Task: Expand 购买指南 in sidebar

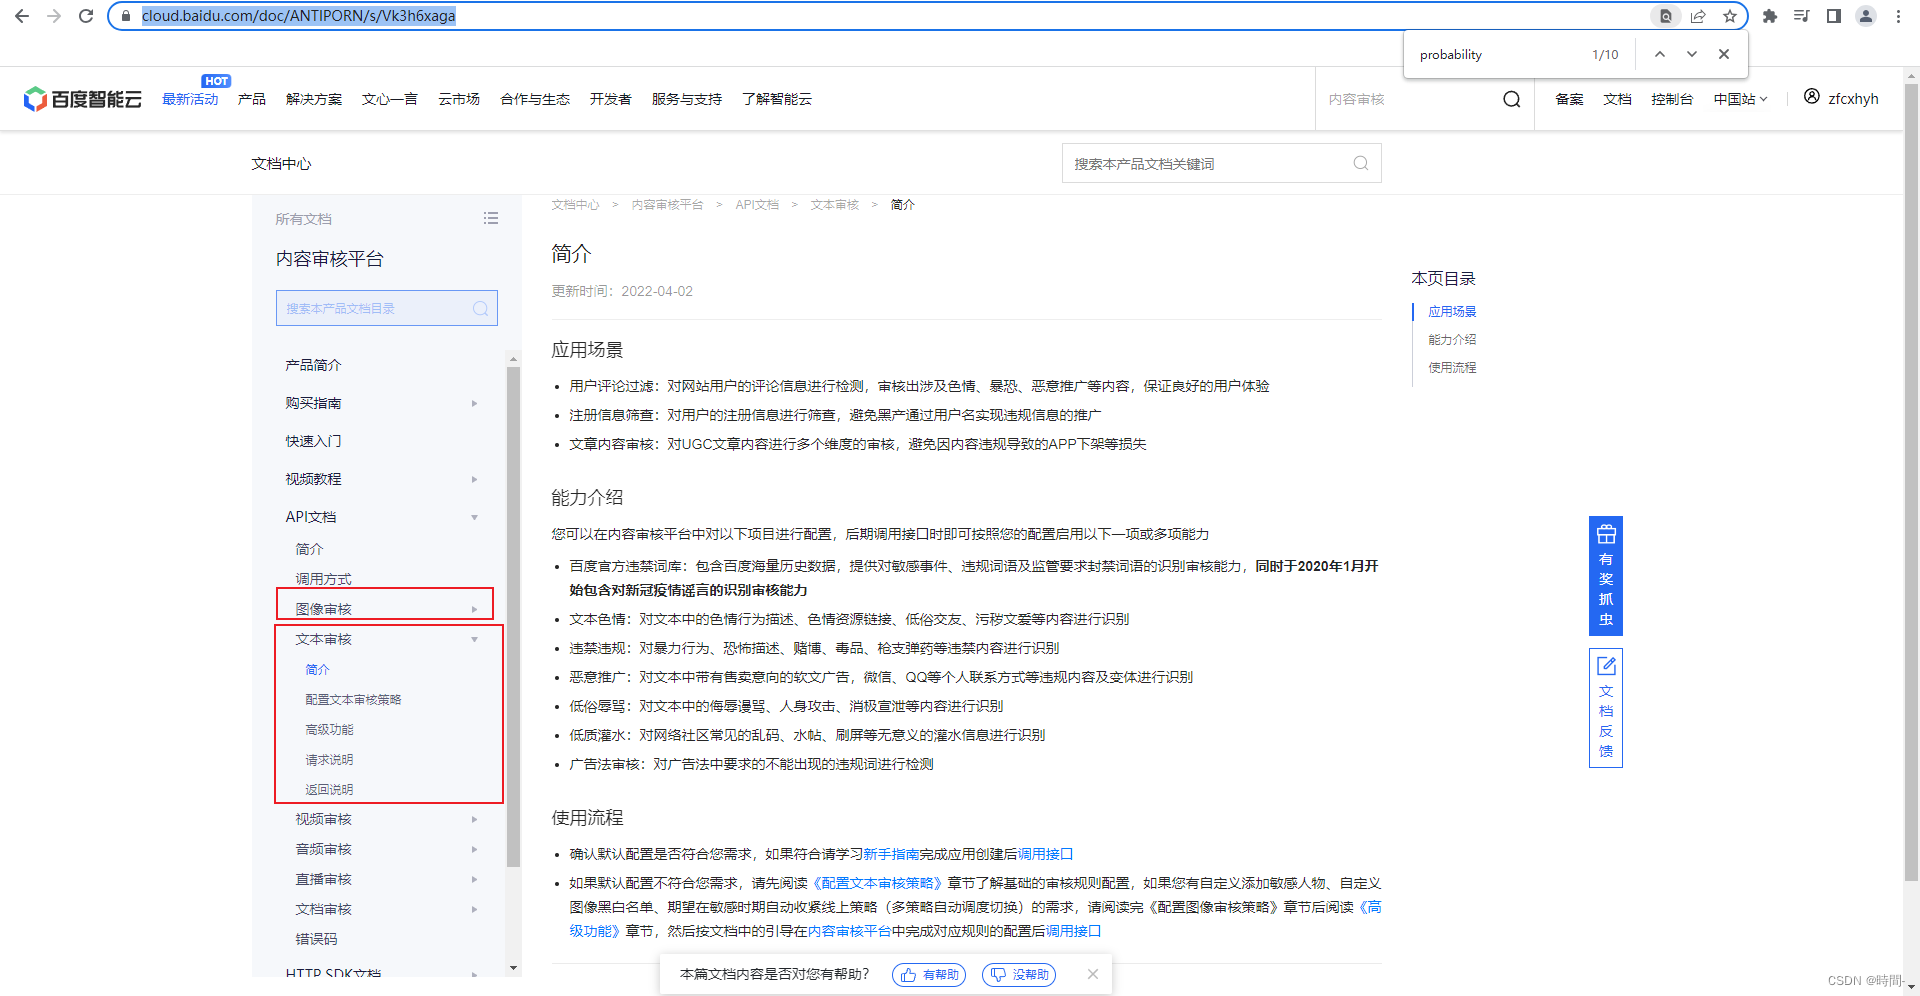Action: tap(474, 403)
